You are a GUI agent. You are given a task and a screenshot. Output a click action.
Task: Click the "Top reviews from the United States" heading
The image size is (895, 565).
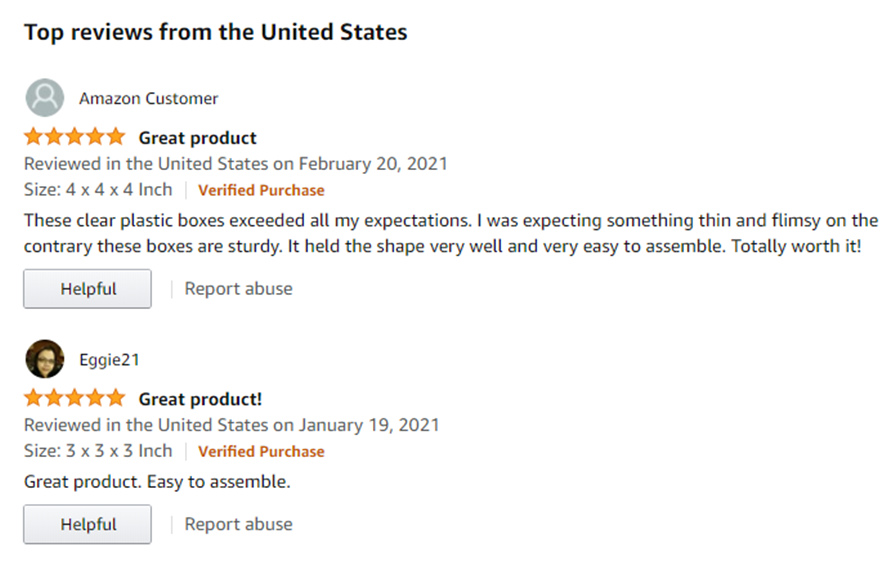[x=216, y=32]
